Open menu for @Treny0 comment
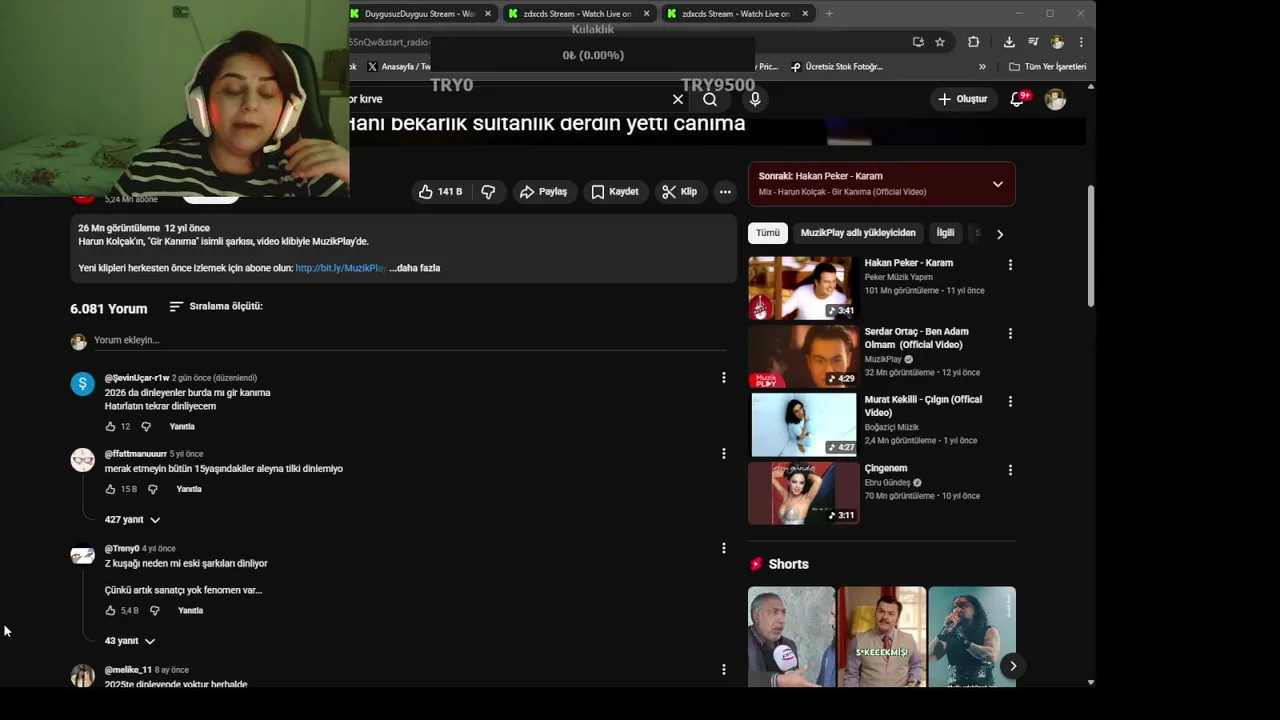Screen dimensions: 1280x720 [x=724, y=548]
